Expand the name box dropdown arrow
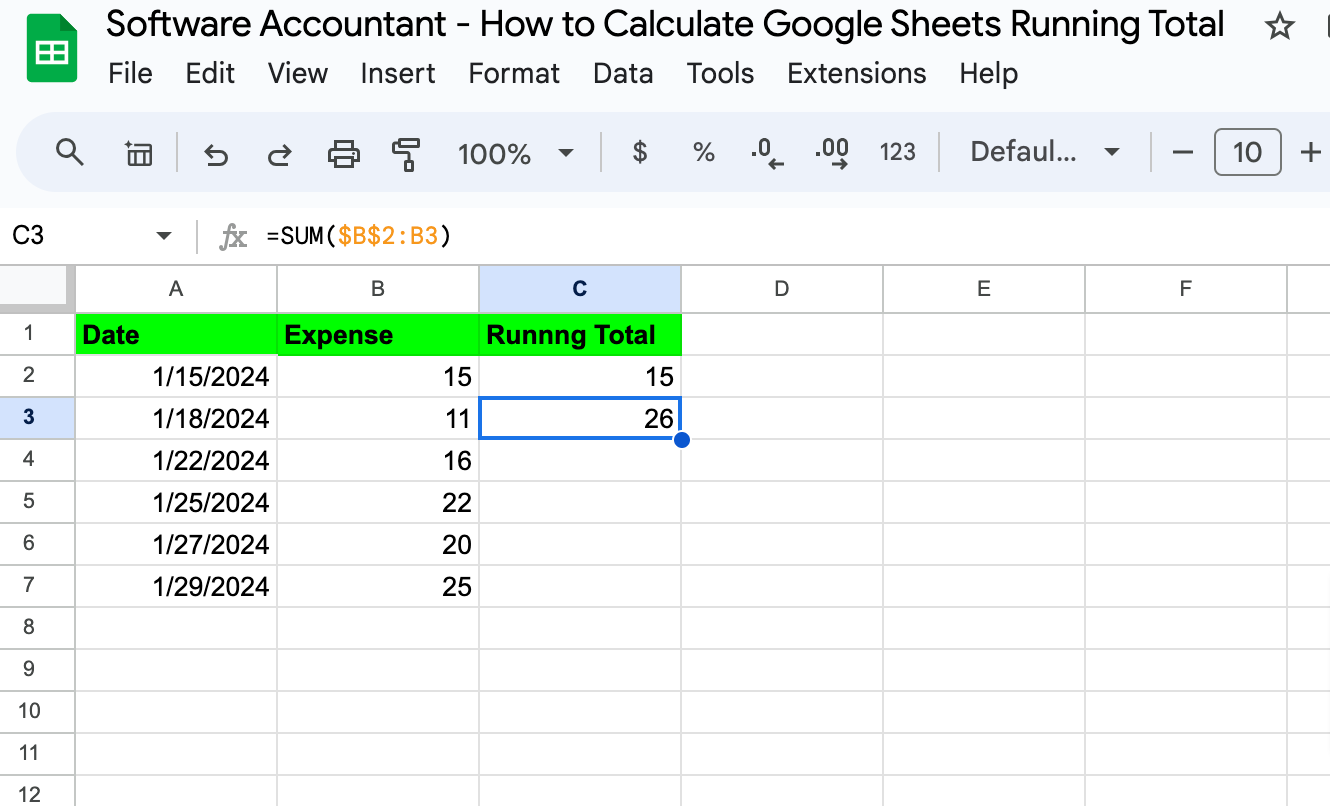The image size is (1330, 806). (x=164, y=236)
